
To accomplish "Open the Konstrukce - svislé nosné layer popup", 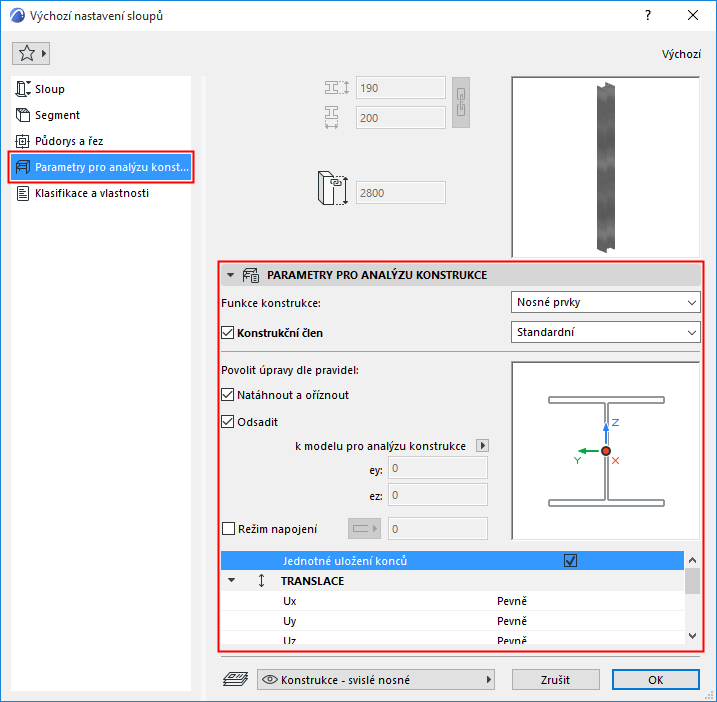I will [x=376, y=680].
